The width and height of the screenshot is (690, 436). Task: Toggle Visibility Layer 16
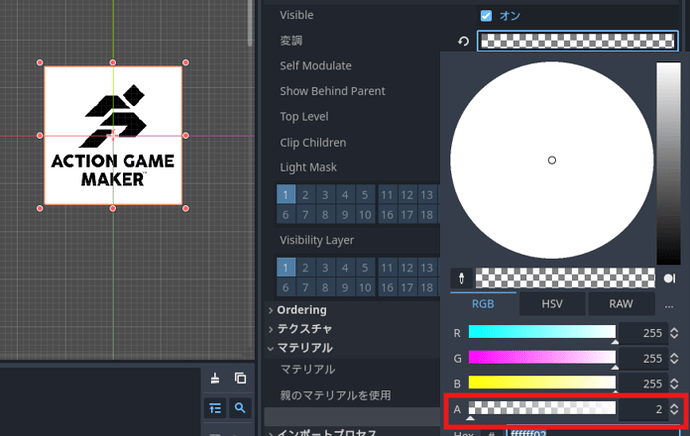(387, 288)
